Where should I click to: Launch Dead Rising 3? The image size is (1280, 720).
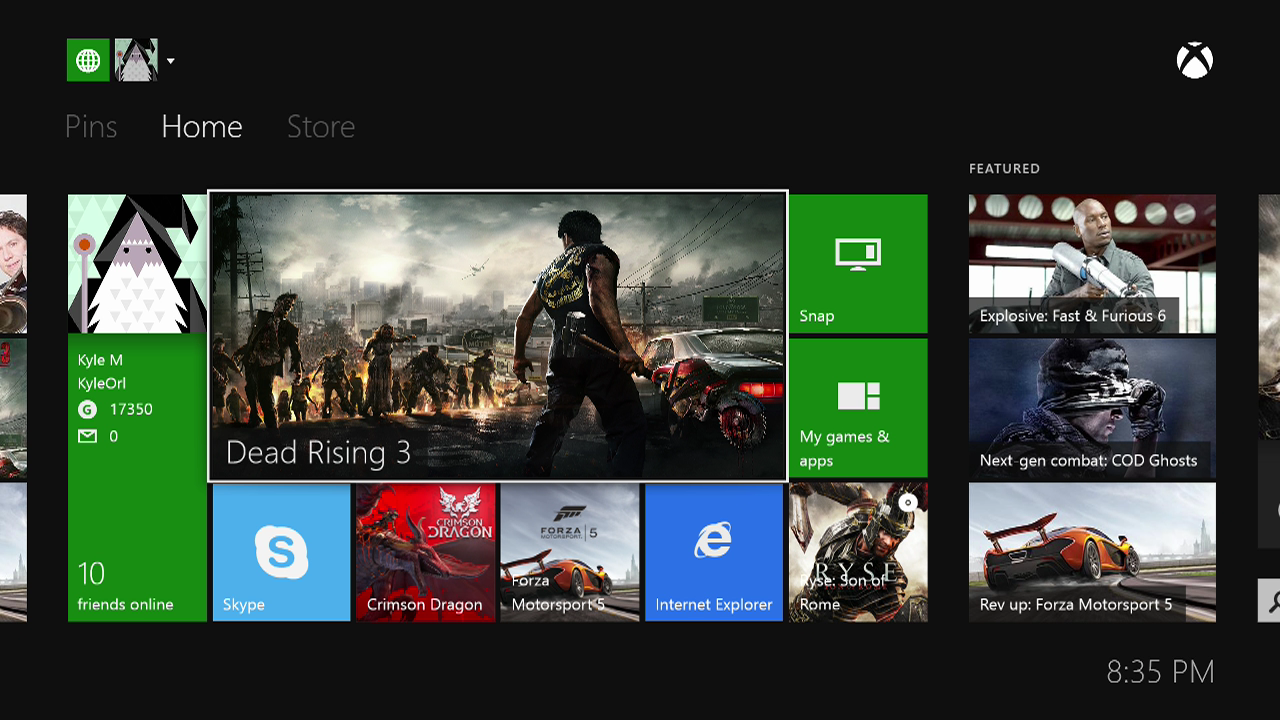tap(497, 335)
